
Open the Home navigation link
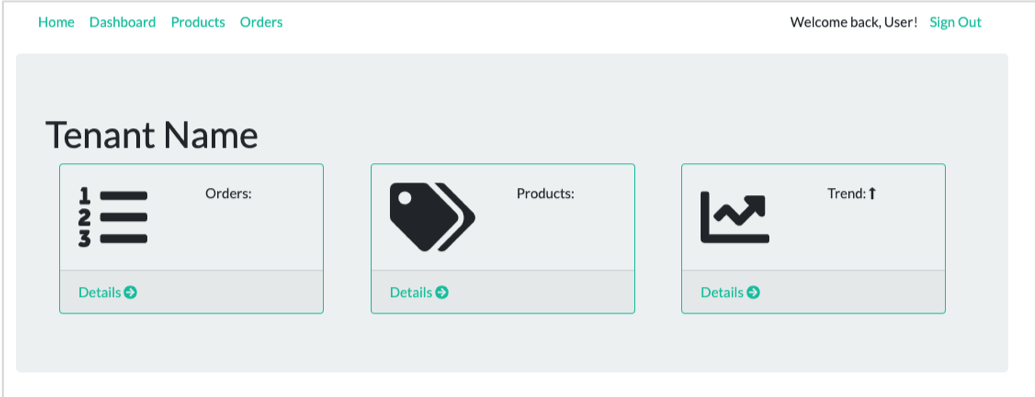(x=56, y=22)
